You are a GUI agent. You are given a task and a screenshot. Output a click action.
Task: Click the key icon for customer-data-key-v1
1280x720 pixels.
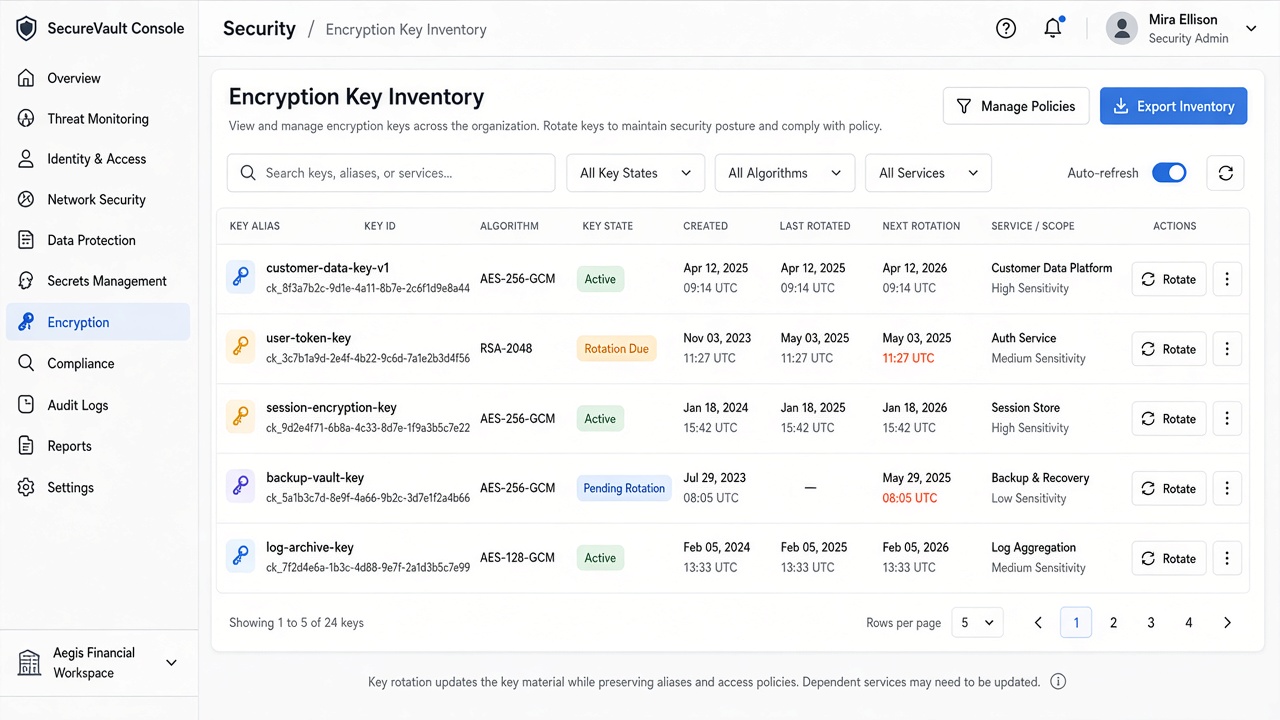tap(240, 278)
